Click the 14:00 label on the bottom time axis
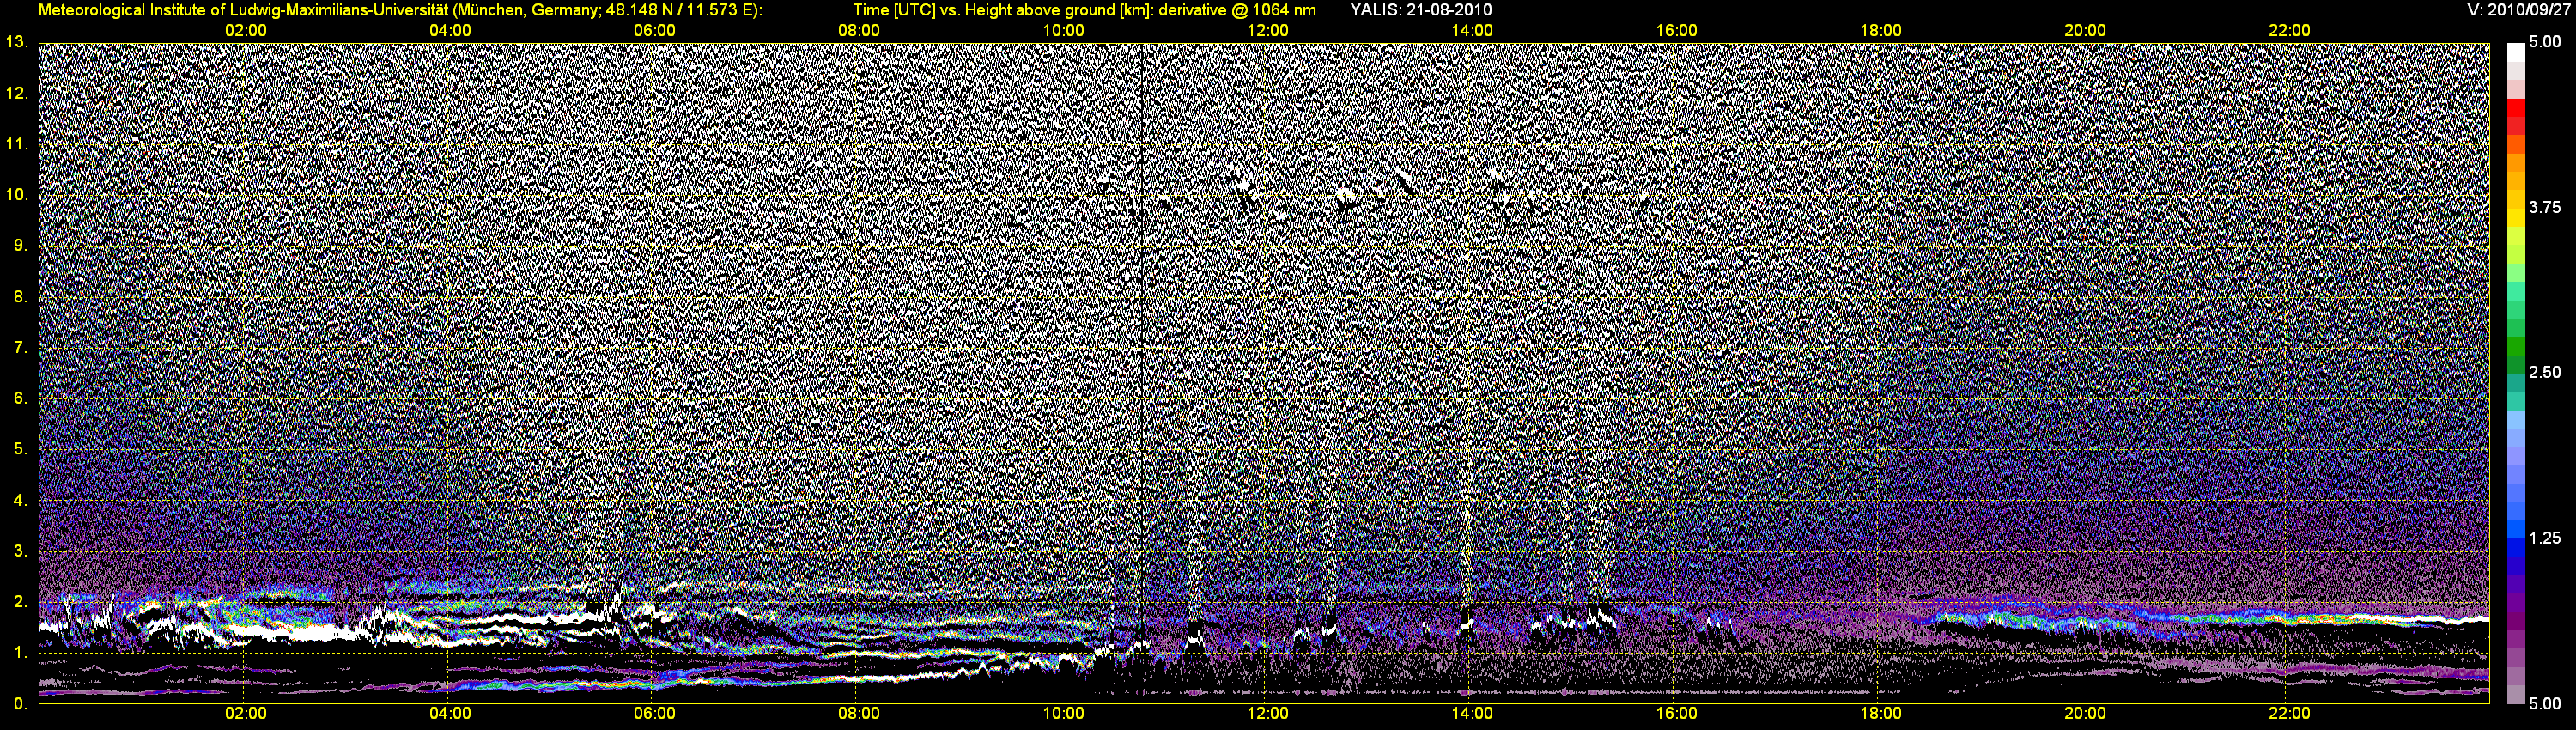Screen dimensions: 2576x730 coord(1472,713)
